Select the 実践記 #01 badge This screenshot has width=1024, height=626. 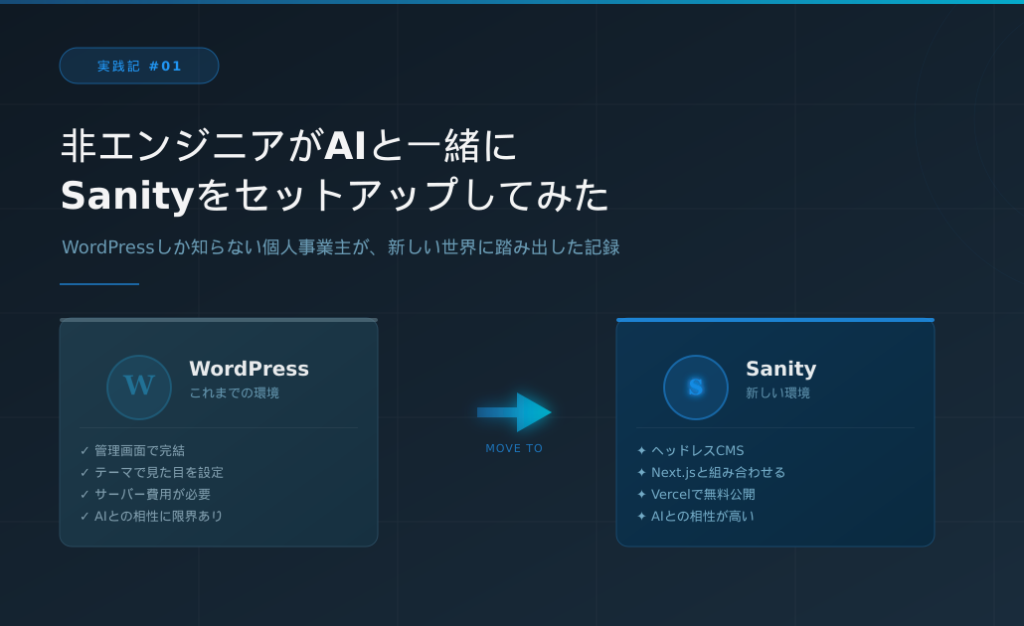tap(139, 66)
